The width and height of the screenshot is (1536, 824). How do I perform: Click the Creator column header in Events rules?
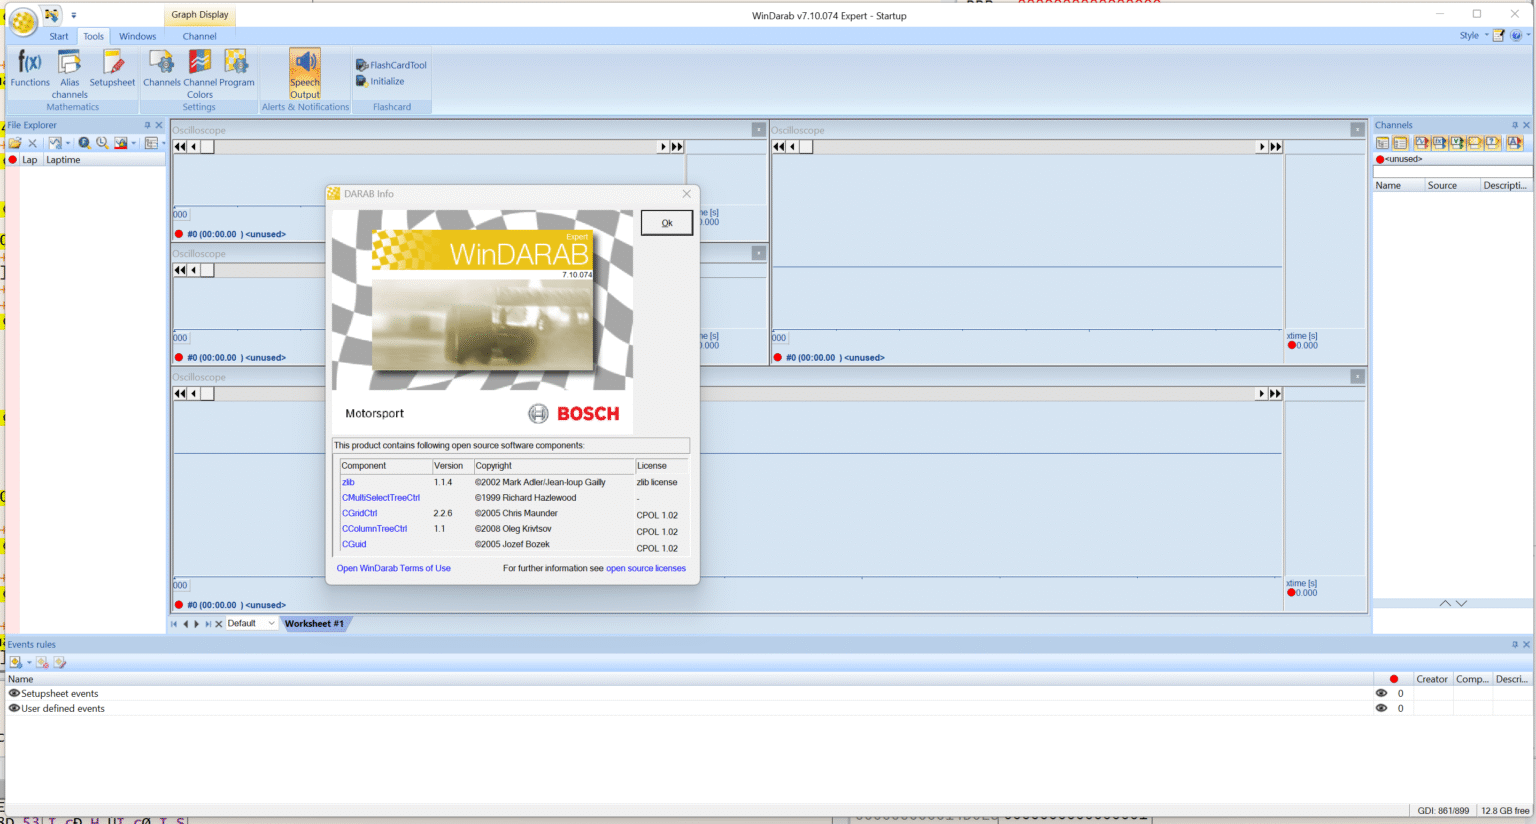pyautogui.click(x=1431, y=679)
